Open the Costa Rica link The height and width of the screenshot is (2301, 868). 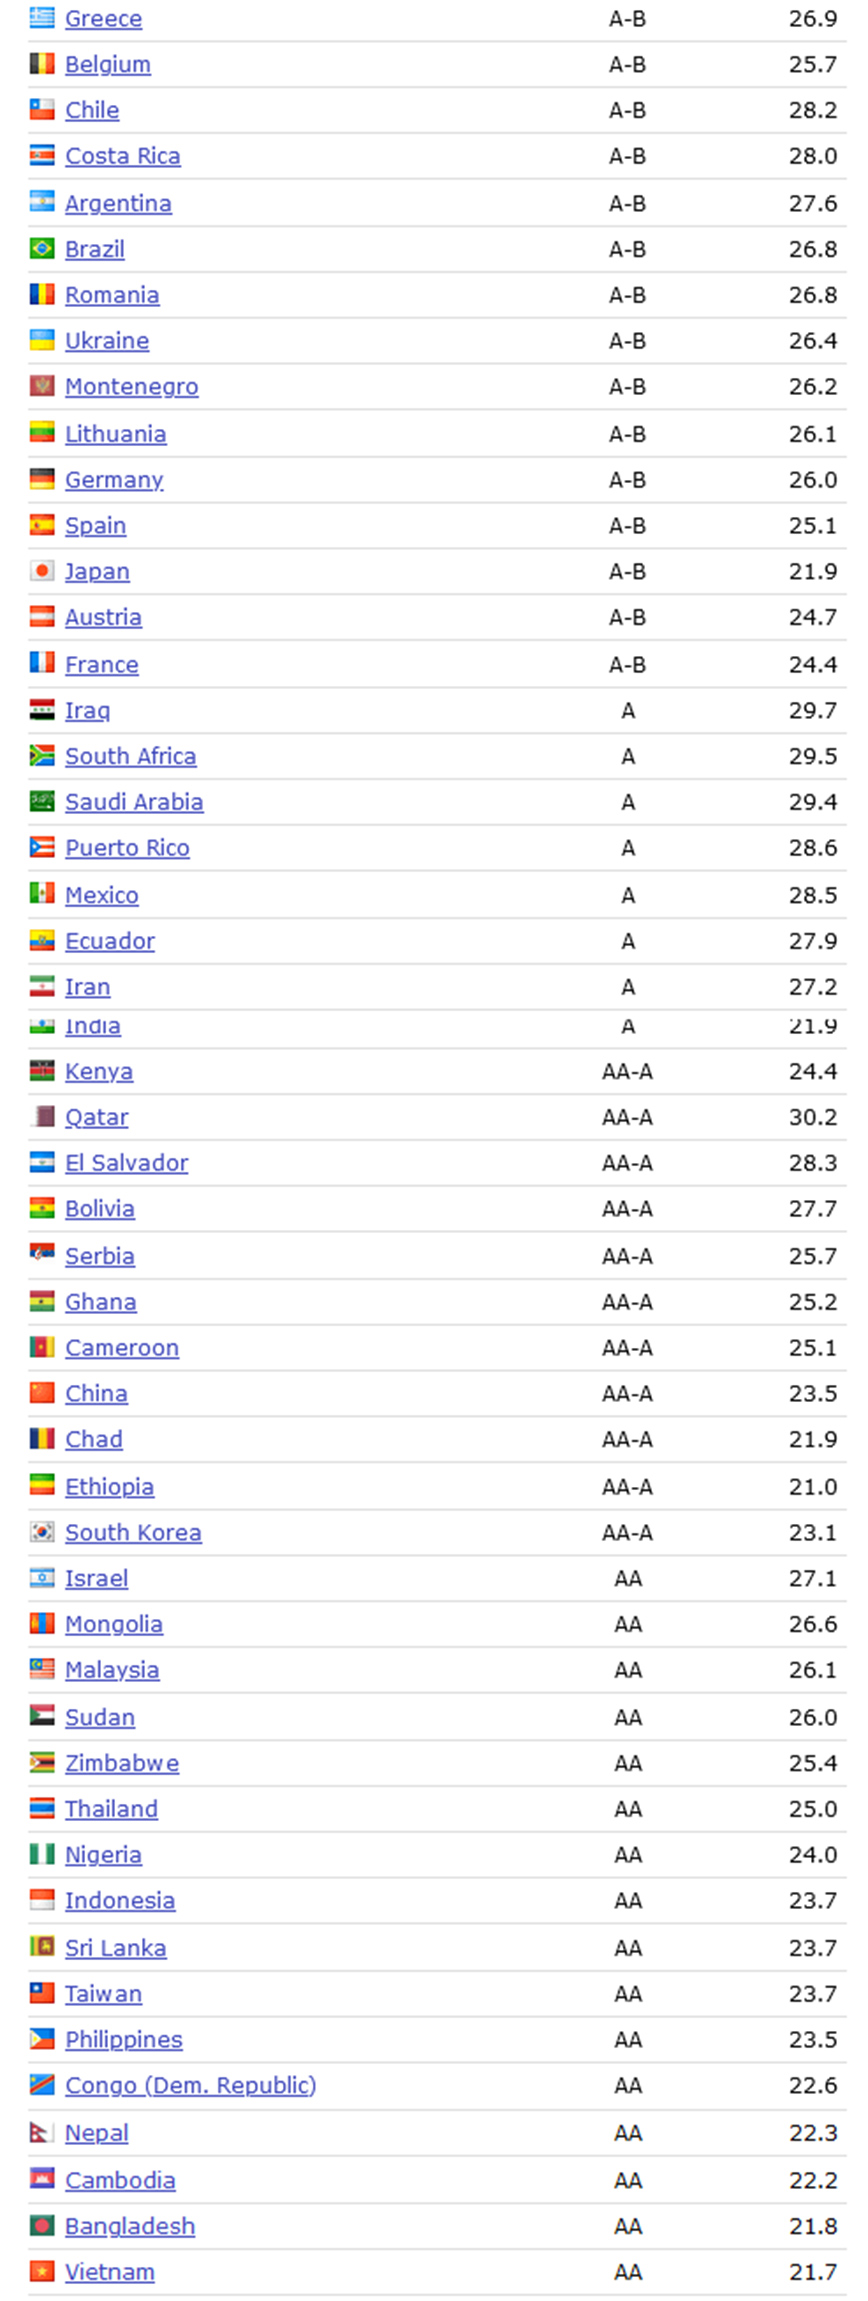[x=123, y=156]
